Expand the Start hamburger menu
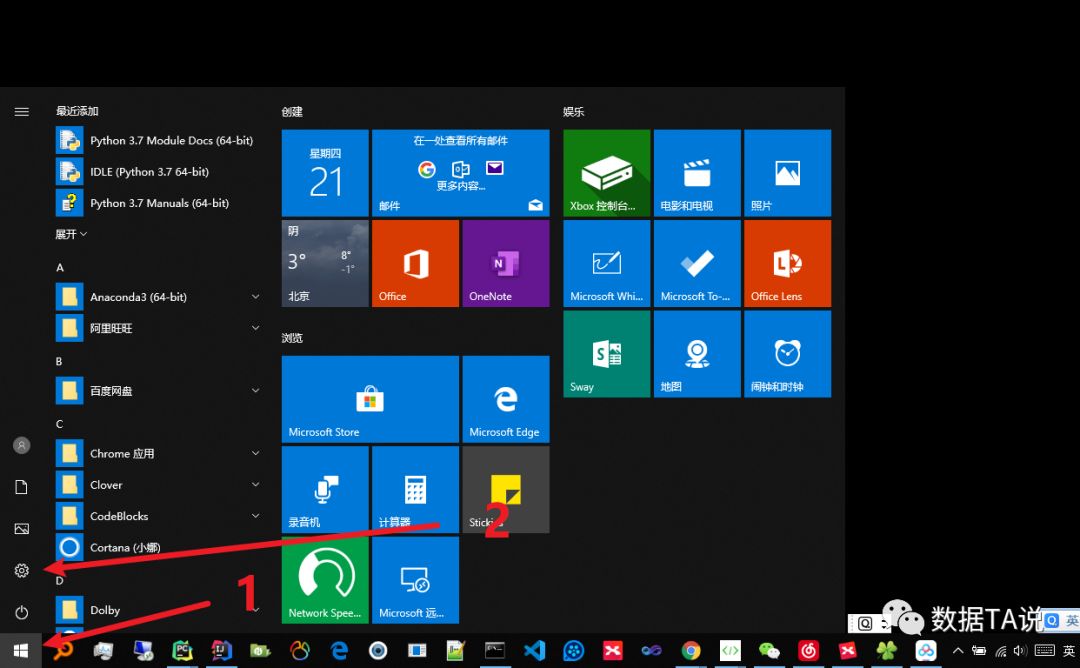The height and width of the screenshot is (668, 1080). (21, 112)
